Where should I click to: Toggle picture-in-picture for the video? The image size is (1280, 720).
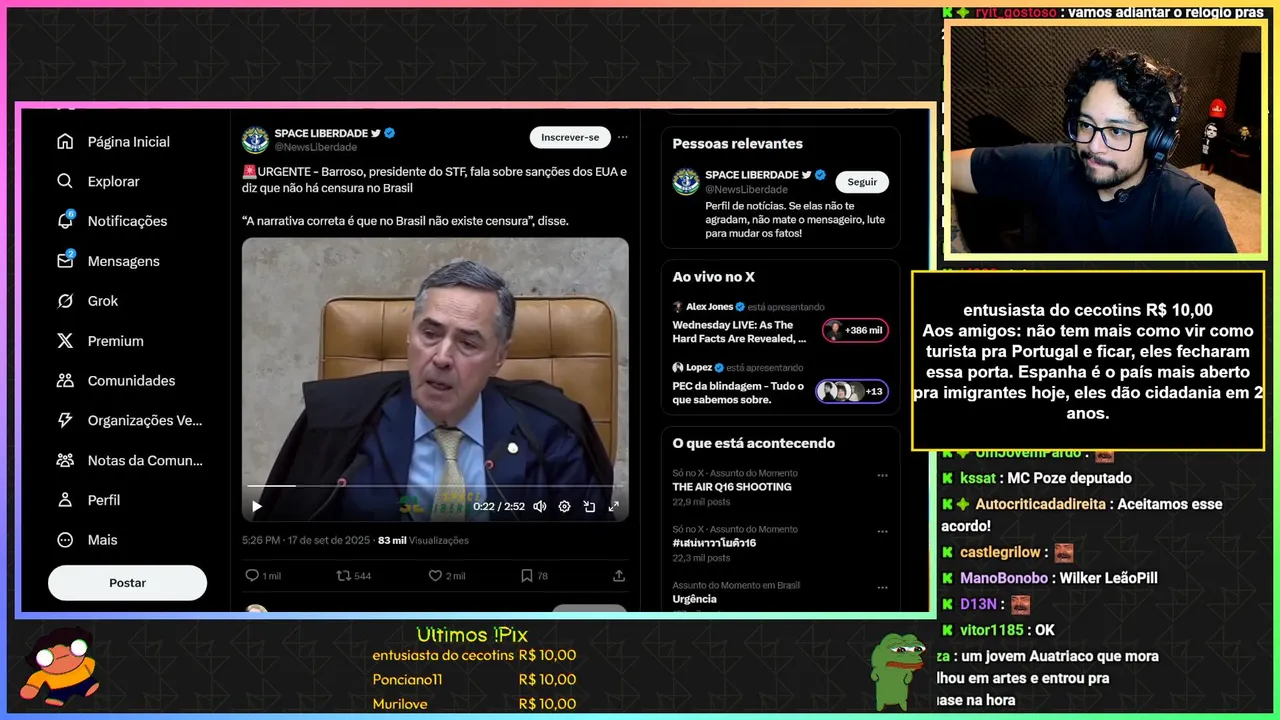[589, 506]
